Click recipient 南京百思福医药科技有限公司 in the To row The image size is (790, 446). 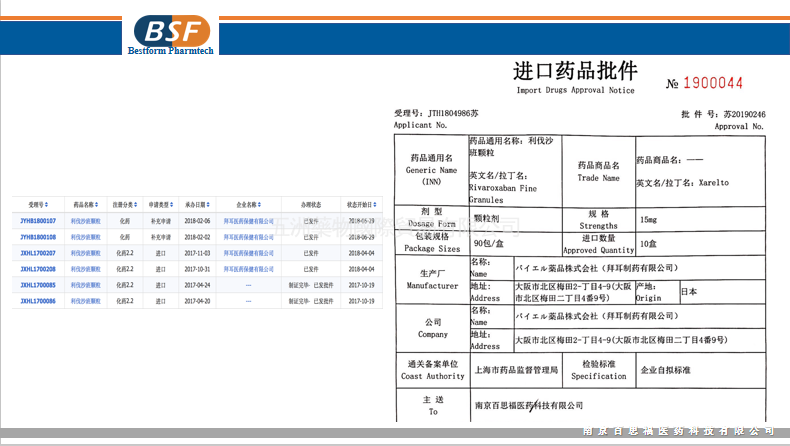point(529,405)
